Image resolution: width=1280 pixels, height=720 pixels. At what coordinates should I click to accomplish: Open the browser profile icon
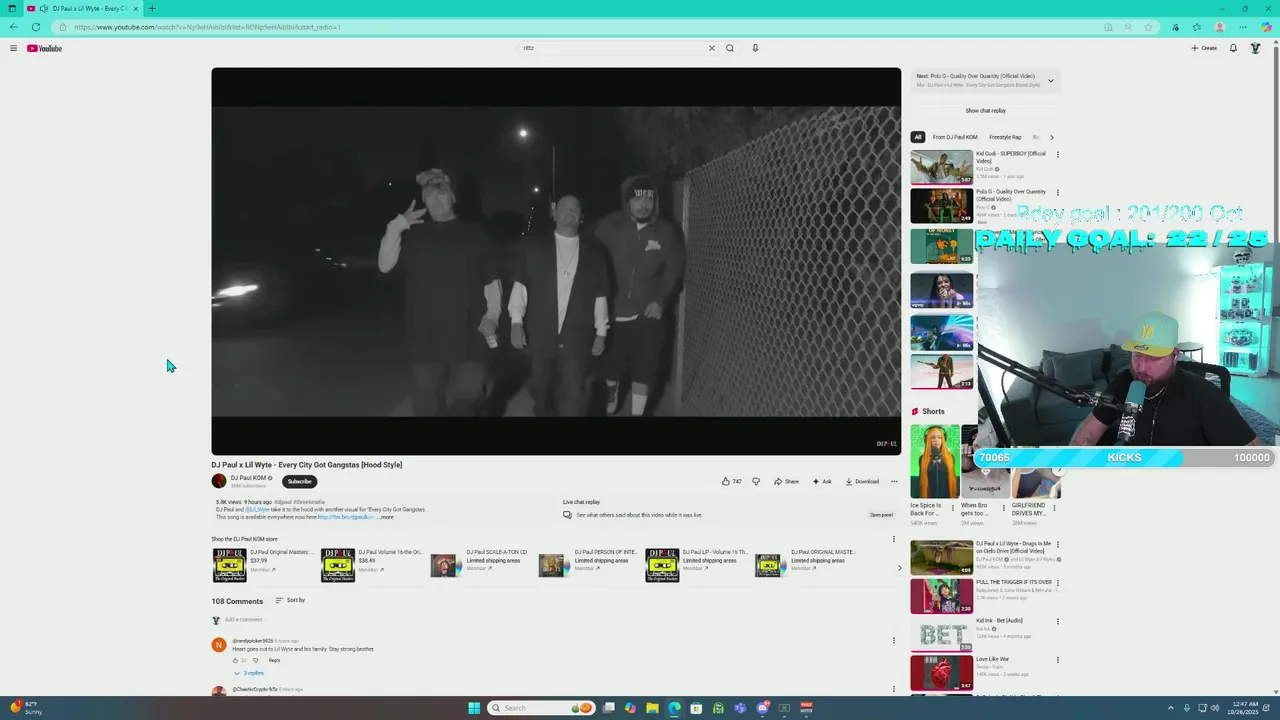pos(1220,27)
